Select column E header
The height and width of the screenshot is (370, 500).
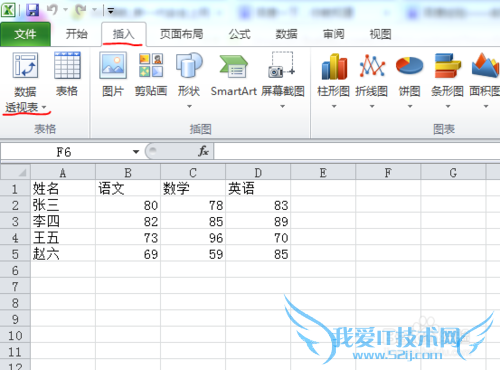[323, 172]
